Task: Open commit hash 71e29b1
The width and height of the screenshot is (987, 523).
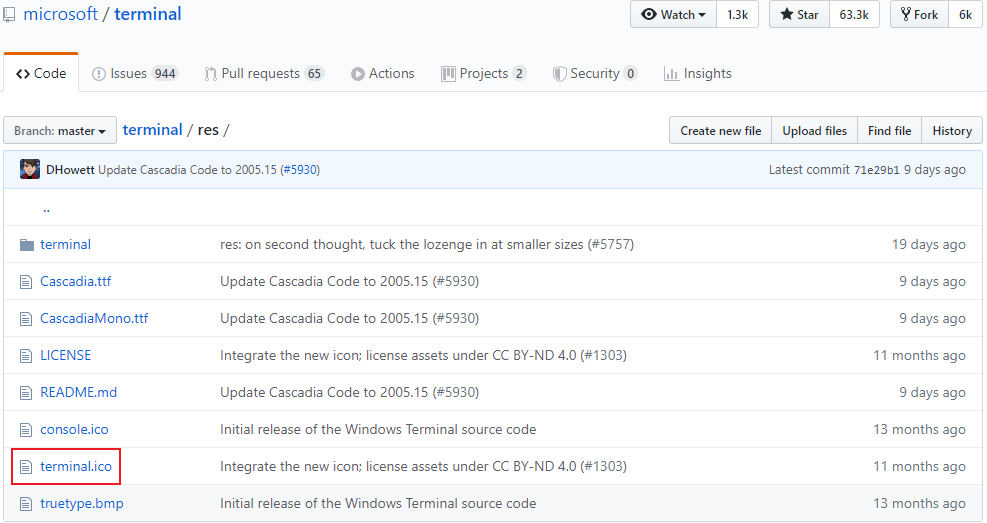Action: pyautogui.click(x=876, y=170)
